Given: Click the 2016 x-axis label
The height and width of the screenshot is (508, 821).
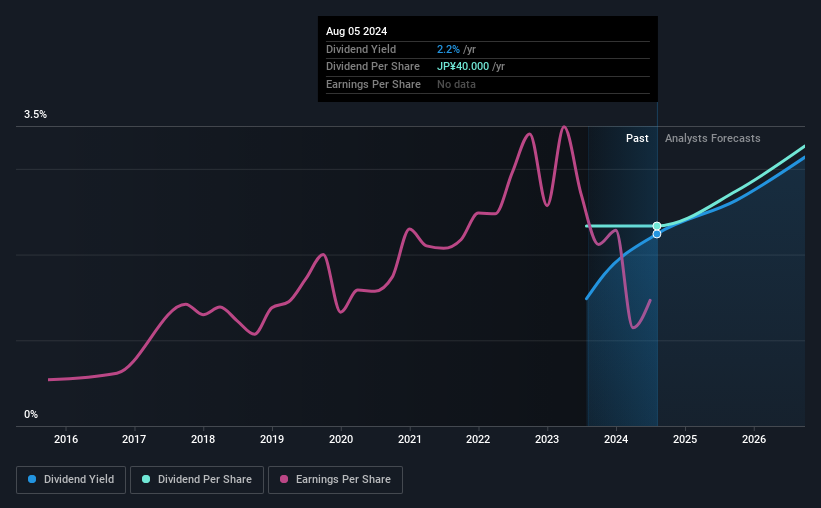Looking at the screenshot, I should tap(66, 439).
